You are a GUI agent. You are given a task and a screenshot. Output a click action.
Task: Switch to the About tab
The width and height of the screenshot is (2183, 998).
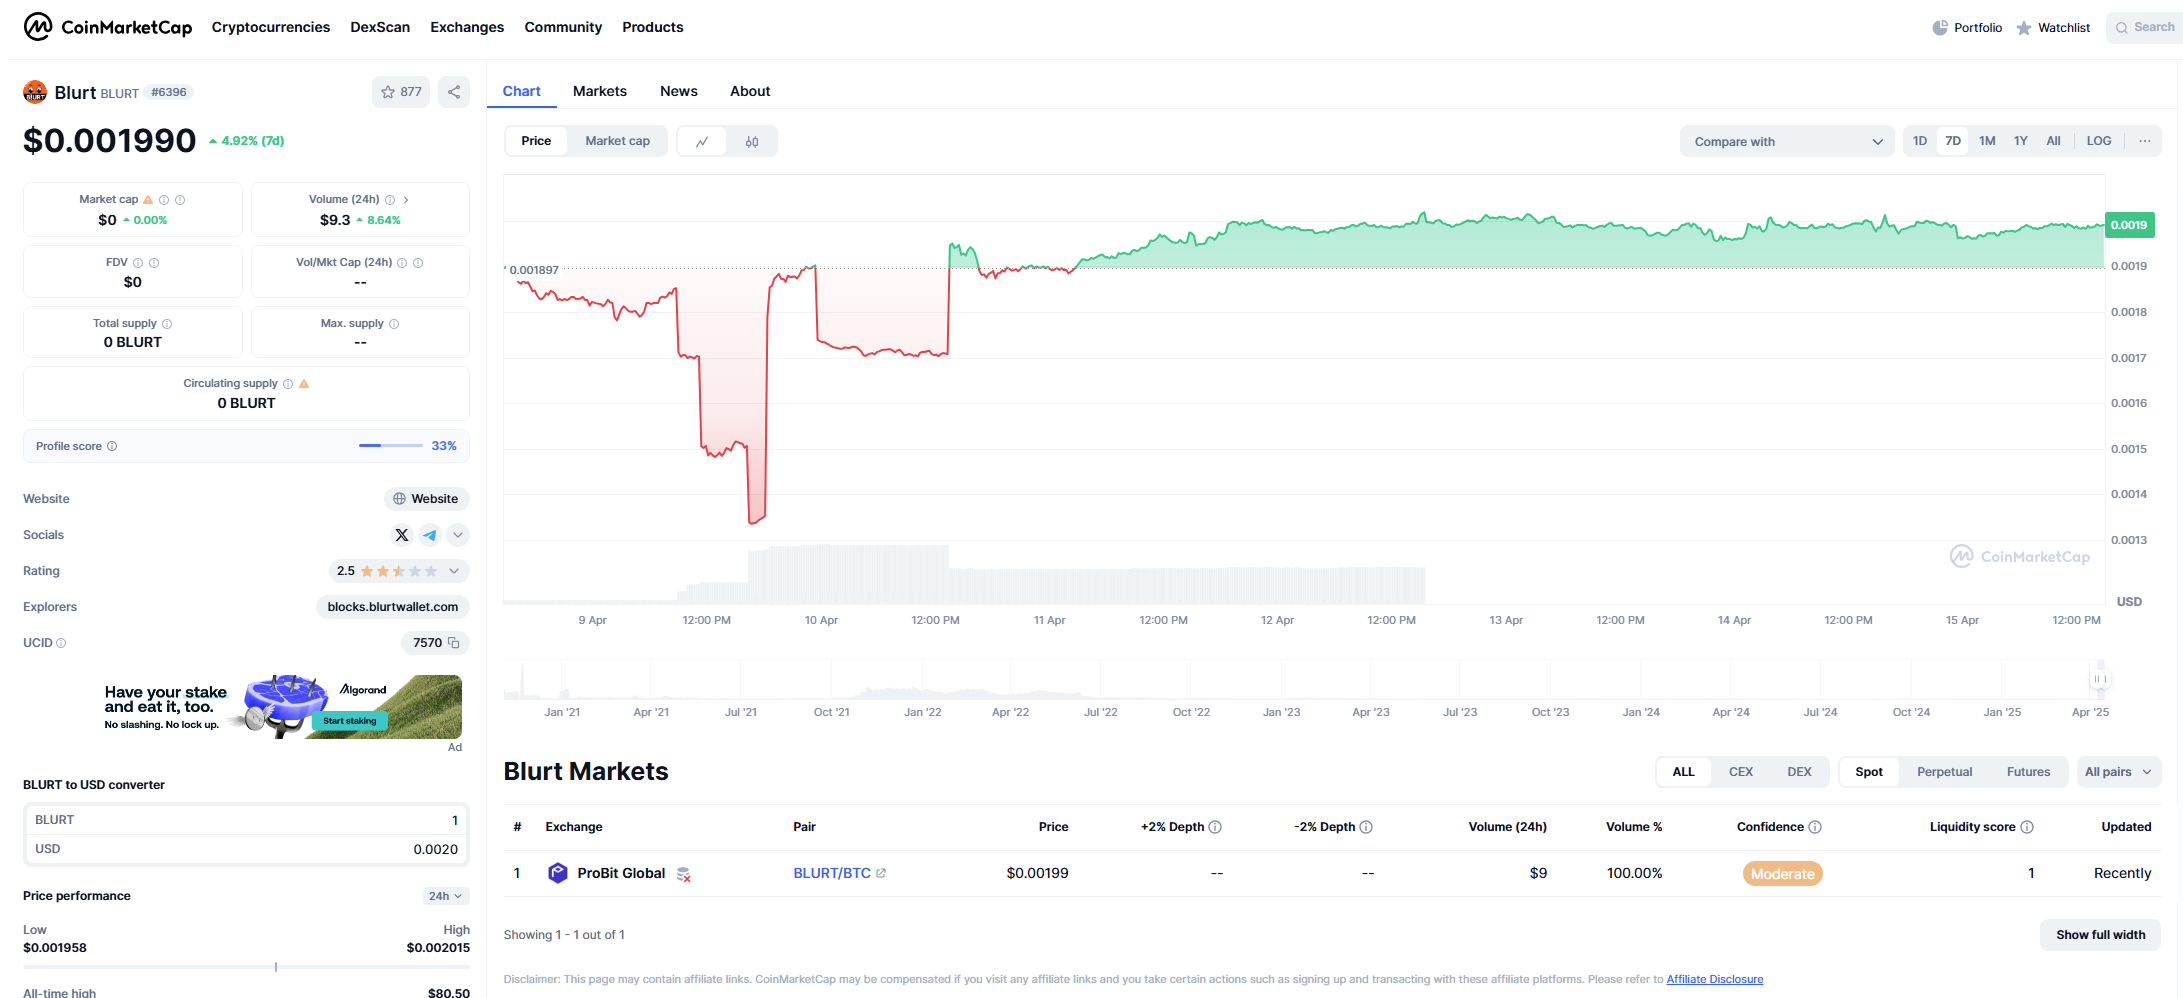tap(750, 91)
